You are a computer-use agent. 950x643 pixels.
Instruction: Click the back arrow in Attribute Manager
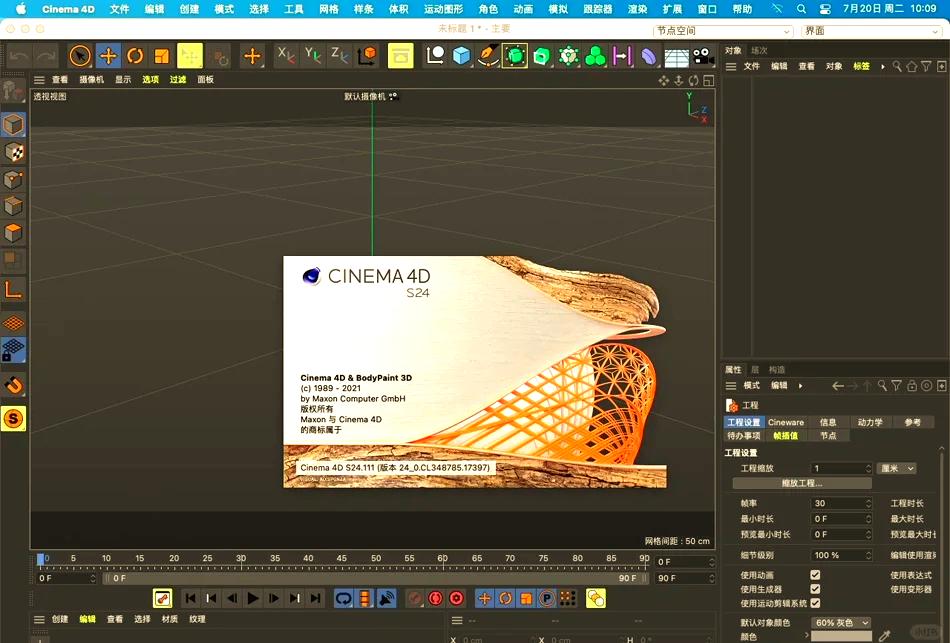(x=838, y=386)
